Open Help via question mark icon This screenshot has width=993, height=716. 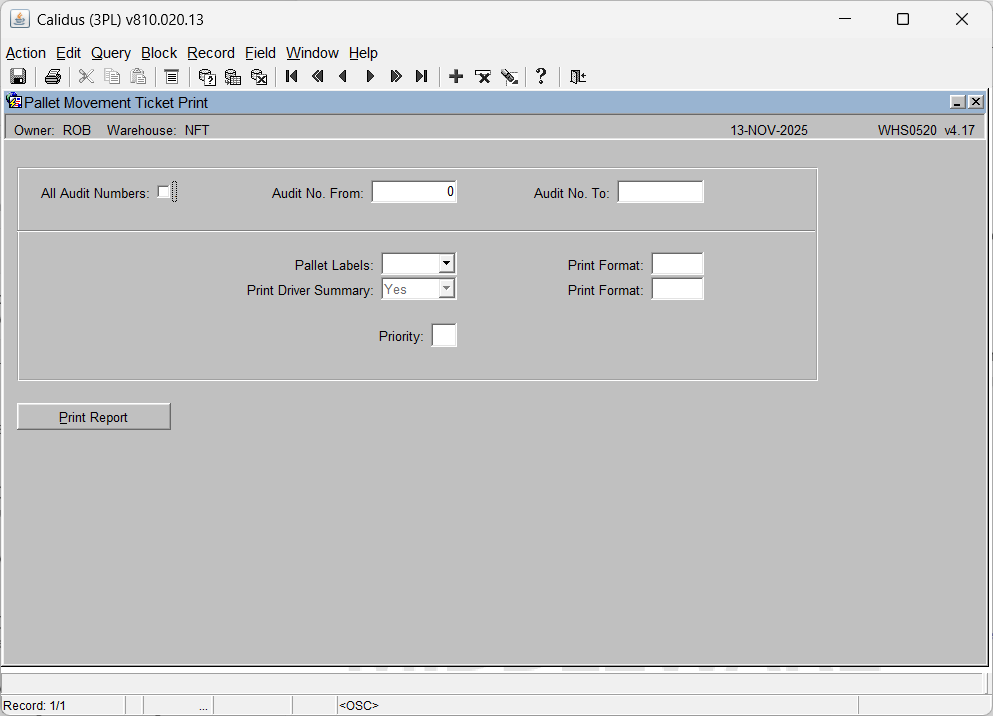click(541, 77)
